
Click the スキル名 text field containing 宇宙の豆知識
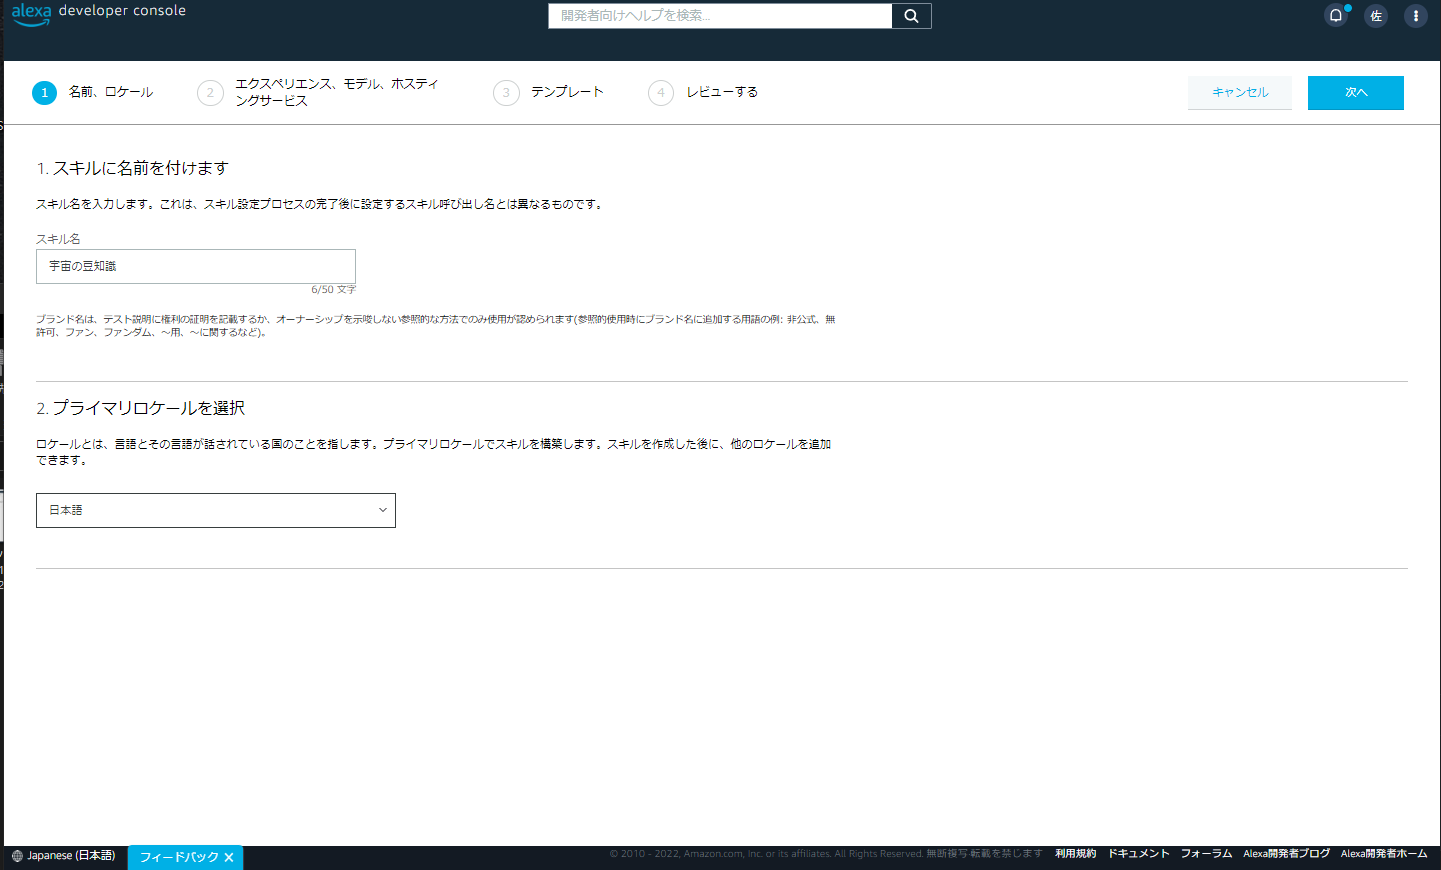pos(195,266)
